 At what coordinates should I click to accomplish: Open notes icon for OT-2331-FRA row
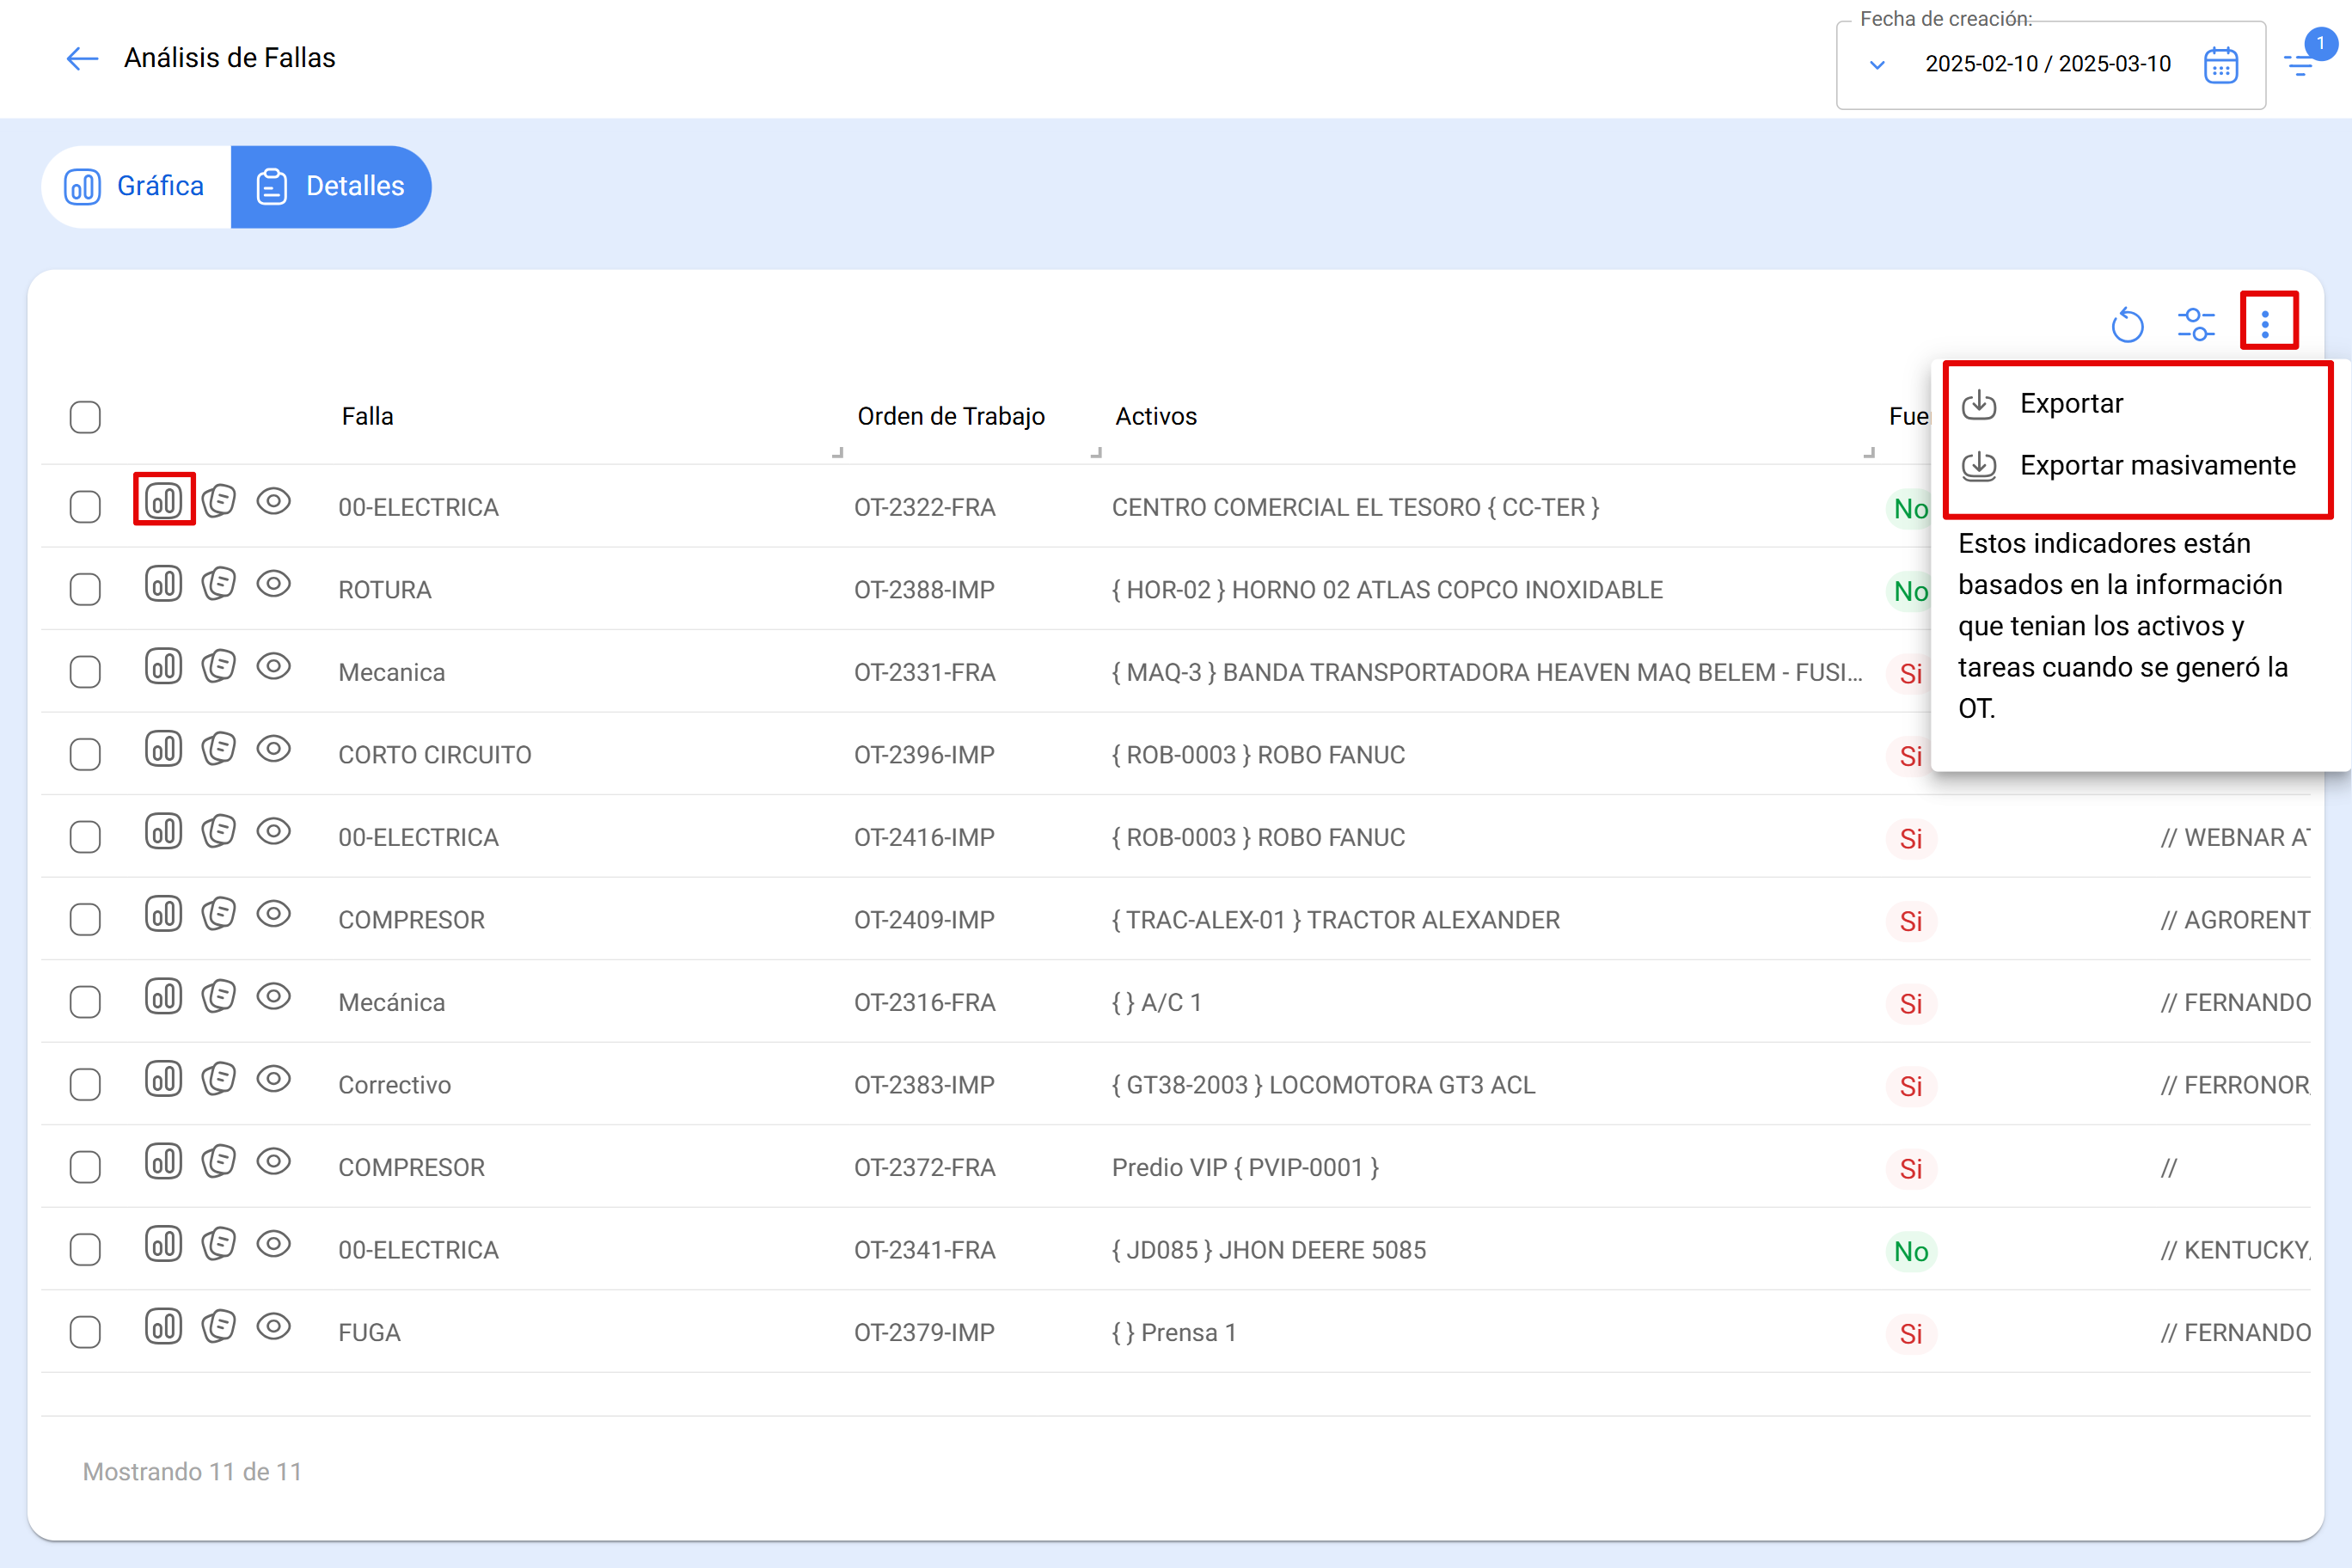coord(218,665)
